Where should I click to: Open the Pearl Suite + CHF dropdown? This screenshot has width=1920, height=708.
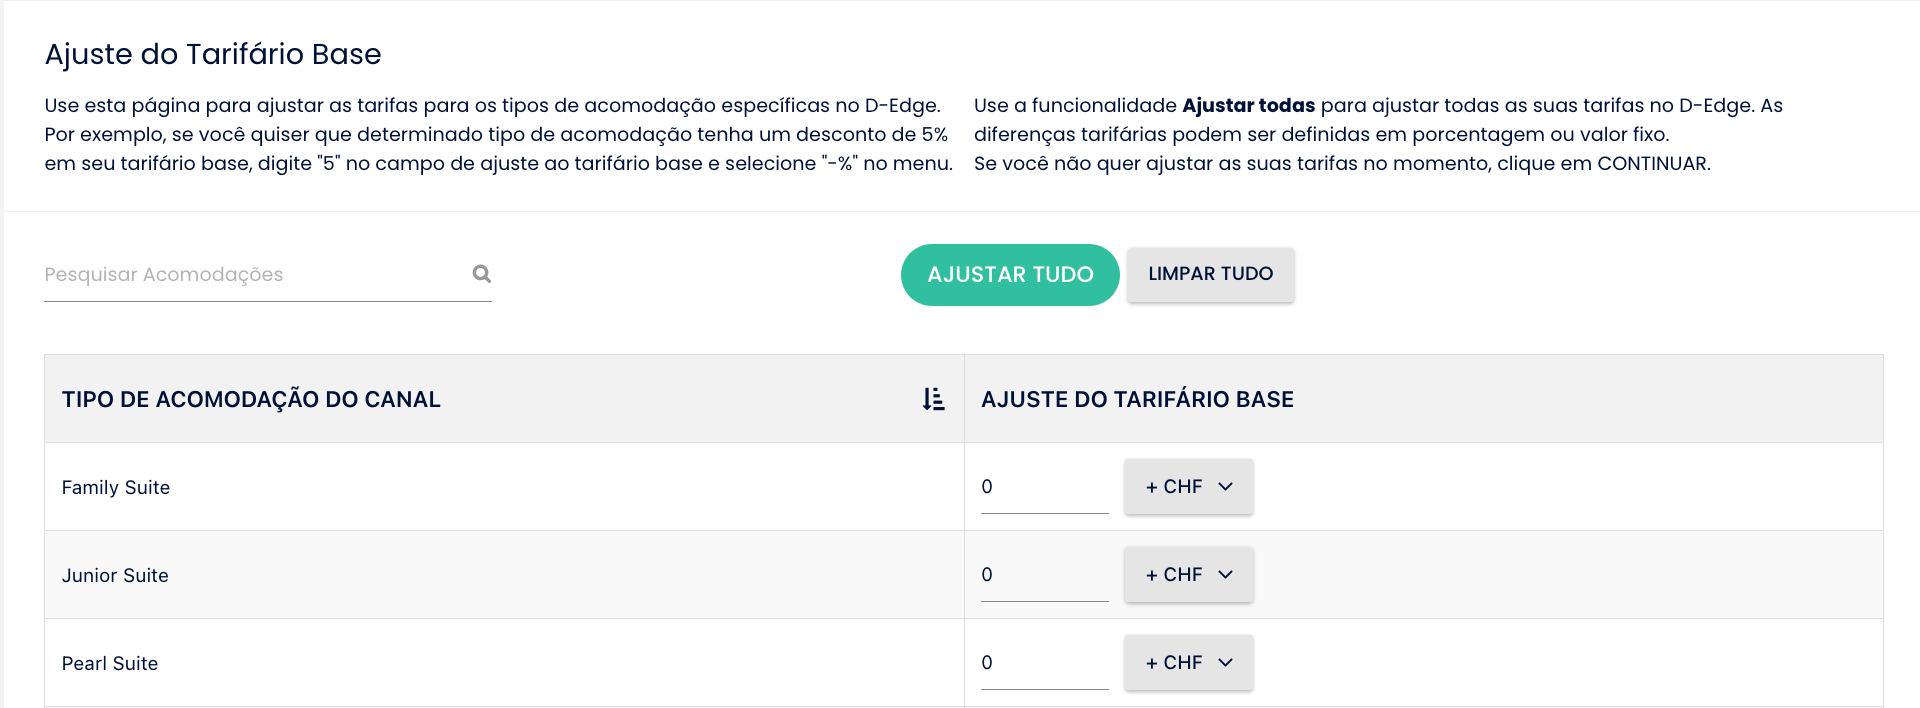pyautogui.click(x=1188, y=663)
